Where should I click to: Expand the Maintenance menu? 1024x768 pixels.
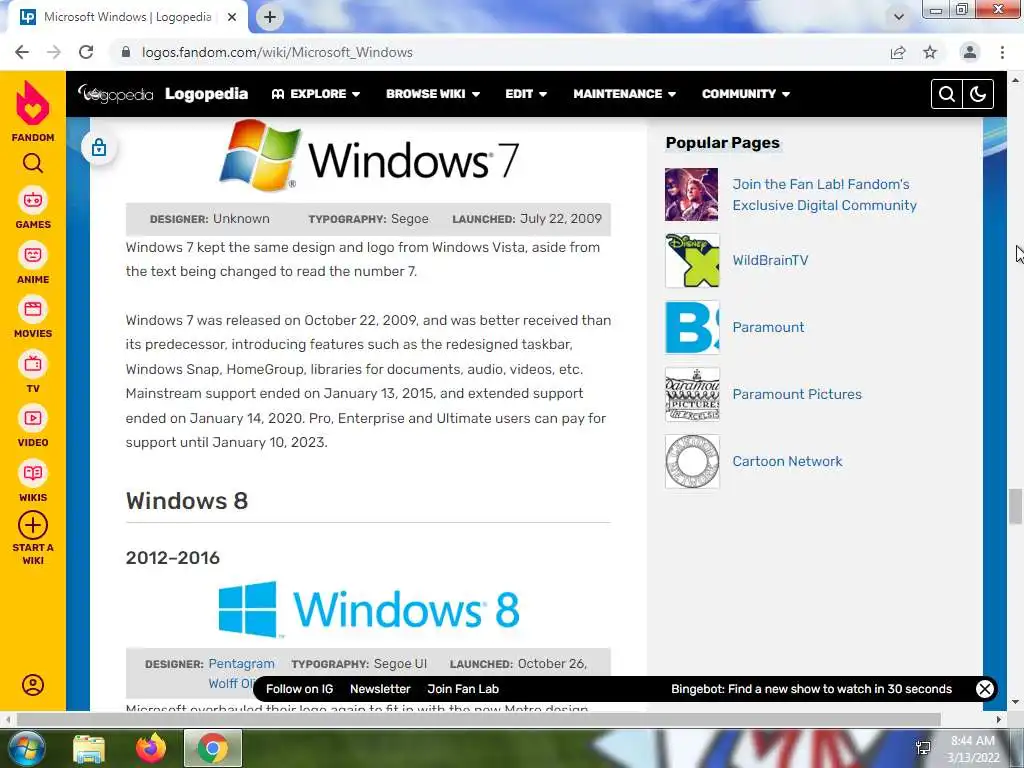click(x=624, y=94)
